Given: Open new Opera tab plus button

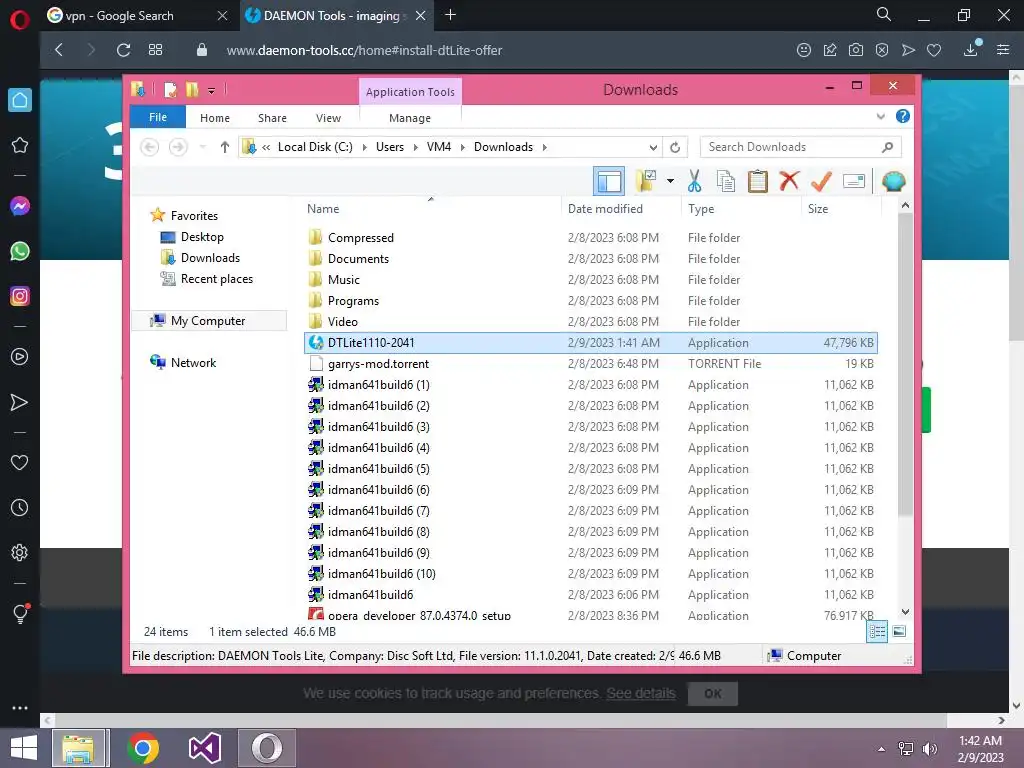Looking at the screenshot, I should tap(451, 15).
